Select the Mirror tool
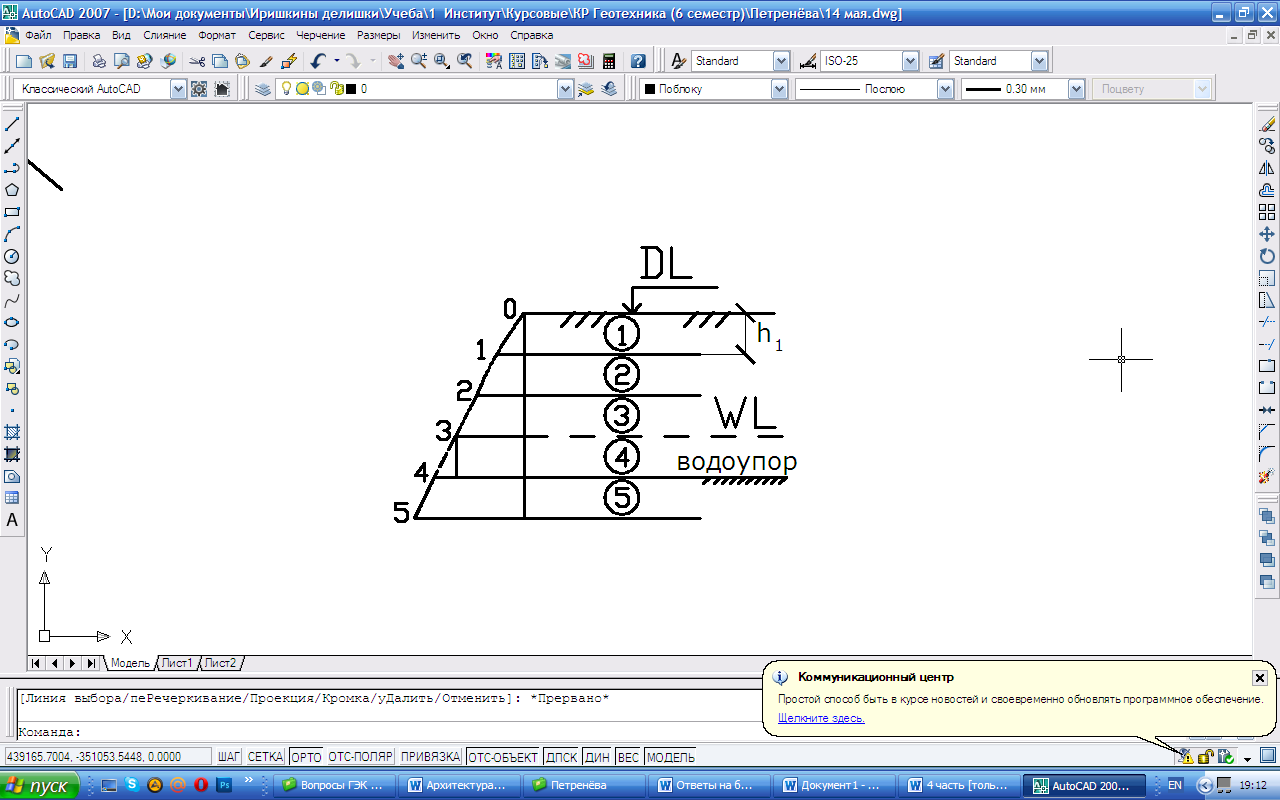Screen dimensions: 1280x800 pos(1267,168)
